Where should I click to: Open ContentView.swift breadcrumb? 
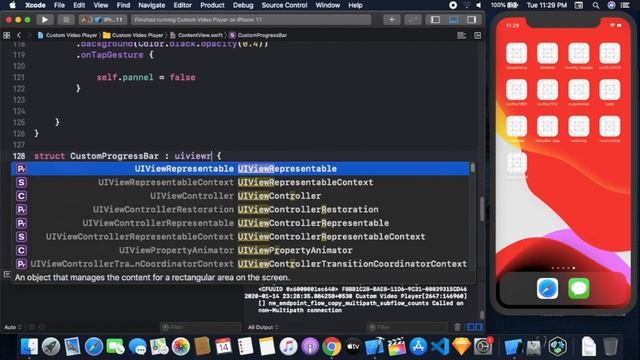click(x=197, y=36)
